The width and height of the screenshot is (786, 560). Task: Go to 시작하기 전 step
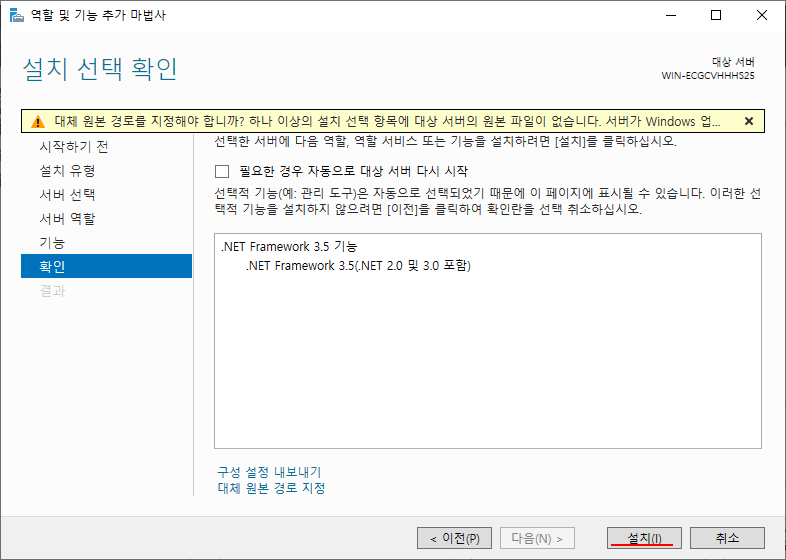(x=74, y=147)
